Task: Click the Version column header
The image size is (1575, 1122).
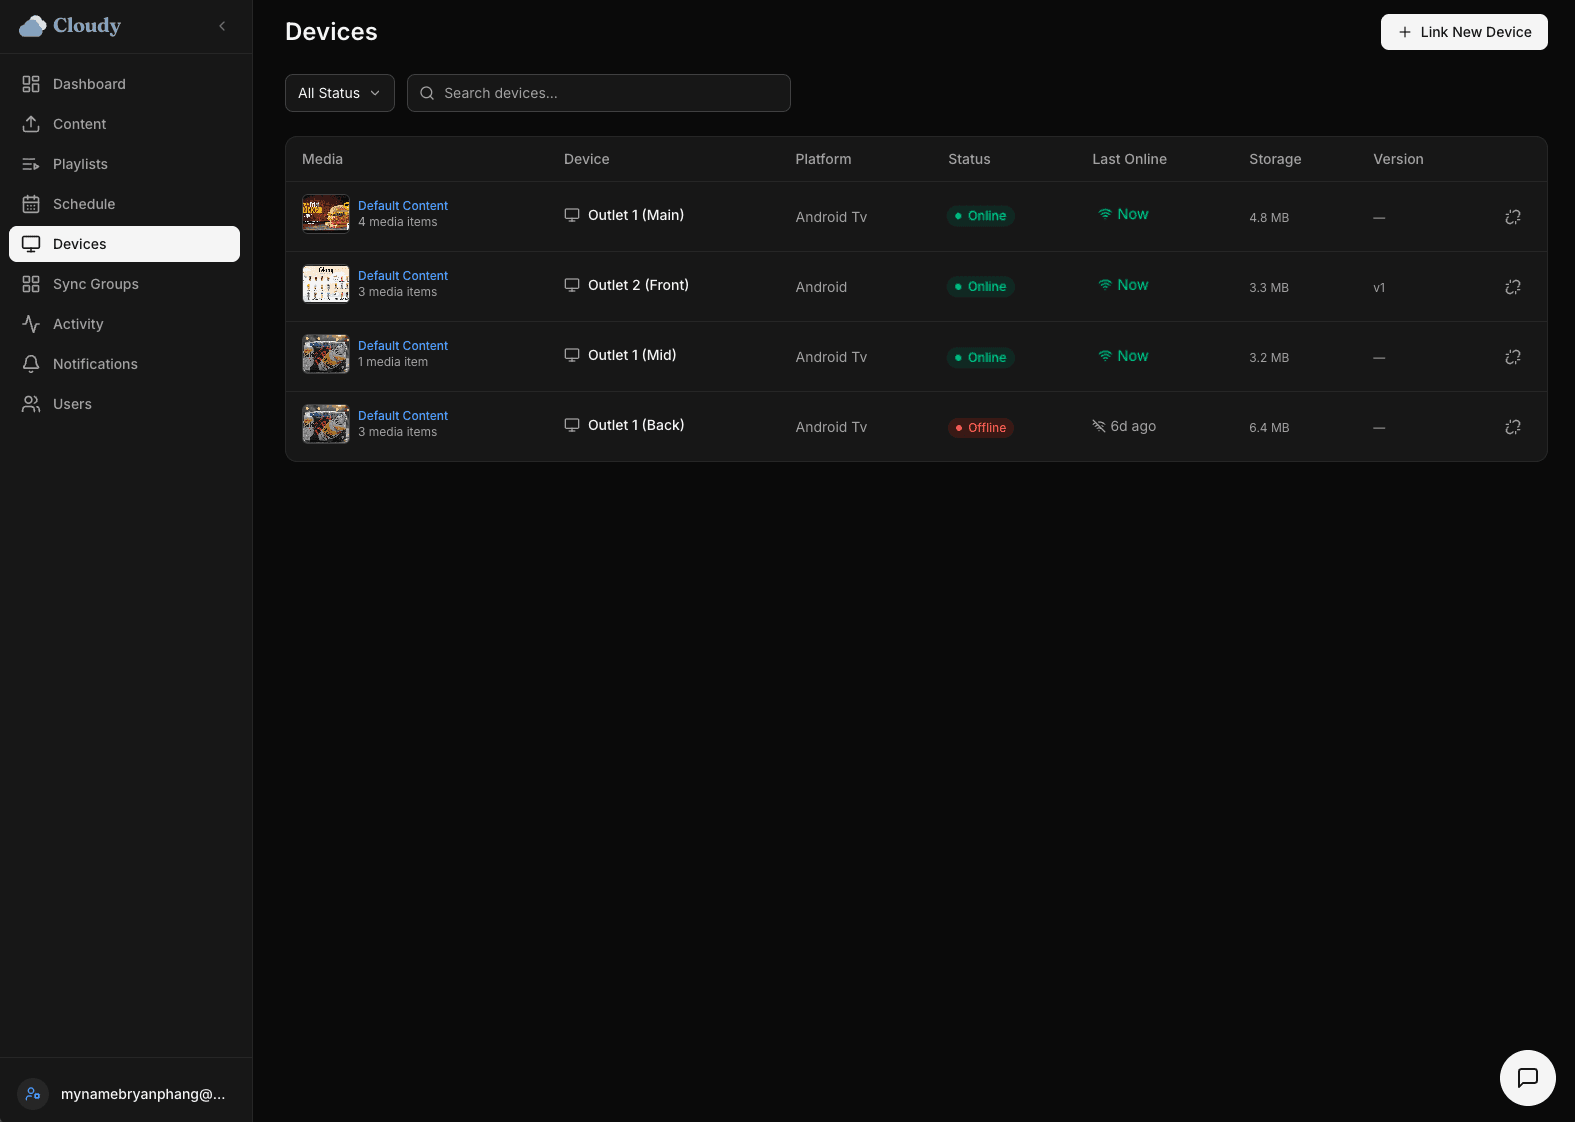Action: (1398, 159)
